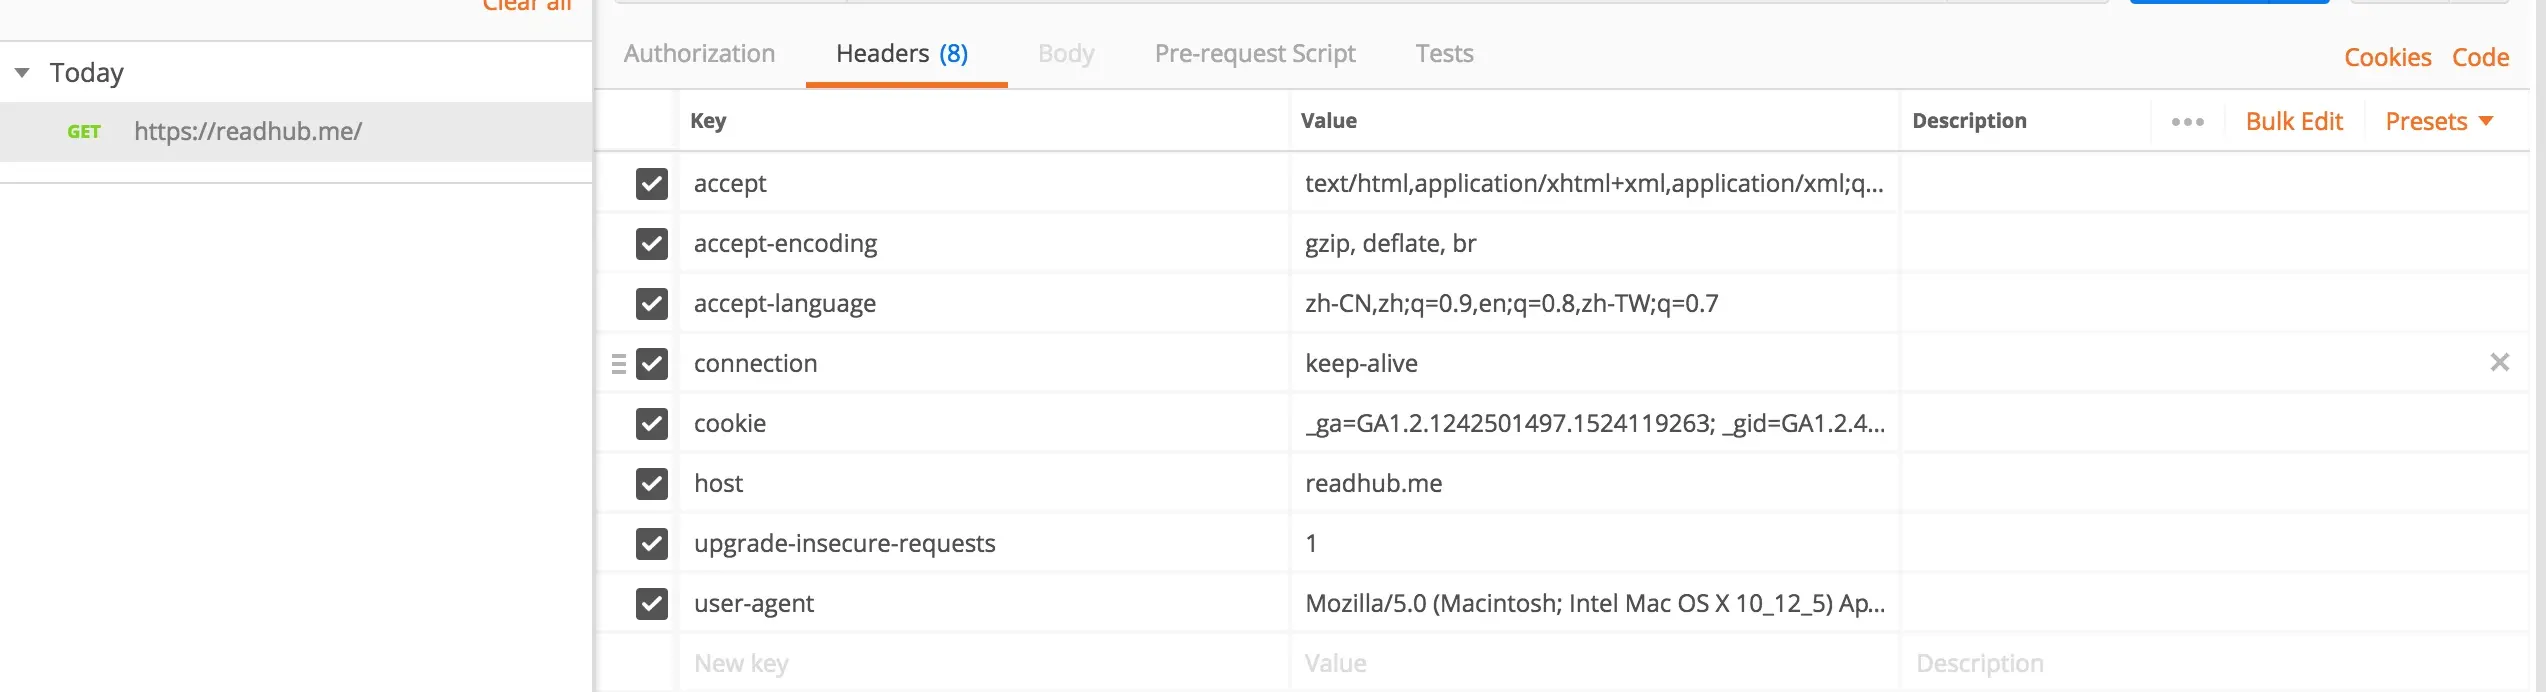Click the three-dots column options icon

click(x=2187, y=122)
